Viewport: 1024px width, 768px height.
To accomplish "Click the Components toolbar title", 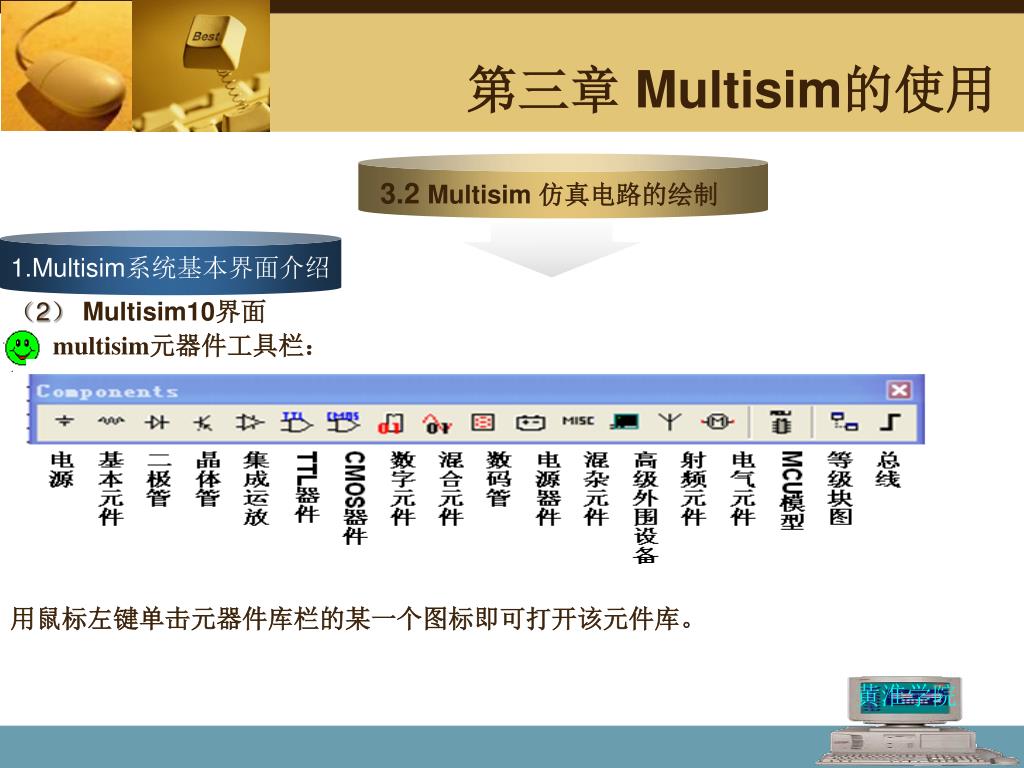I will [x=107, y=391].
